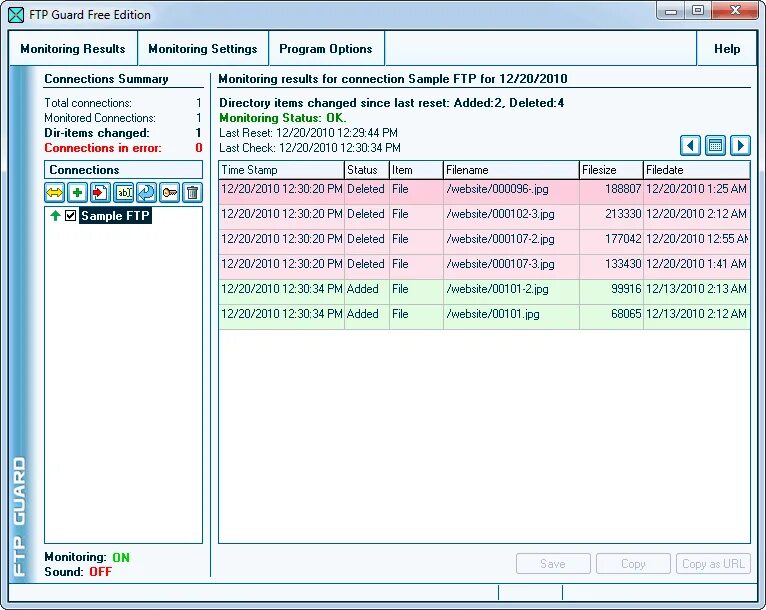Click the Connections panel header

tap(123, 170)
